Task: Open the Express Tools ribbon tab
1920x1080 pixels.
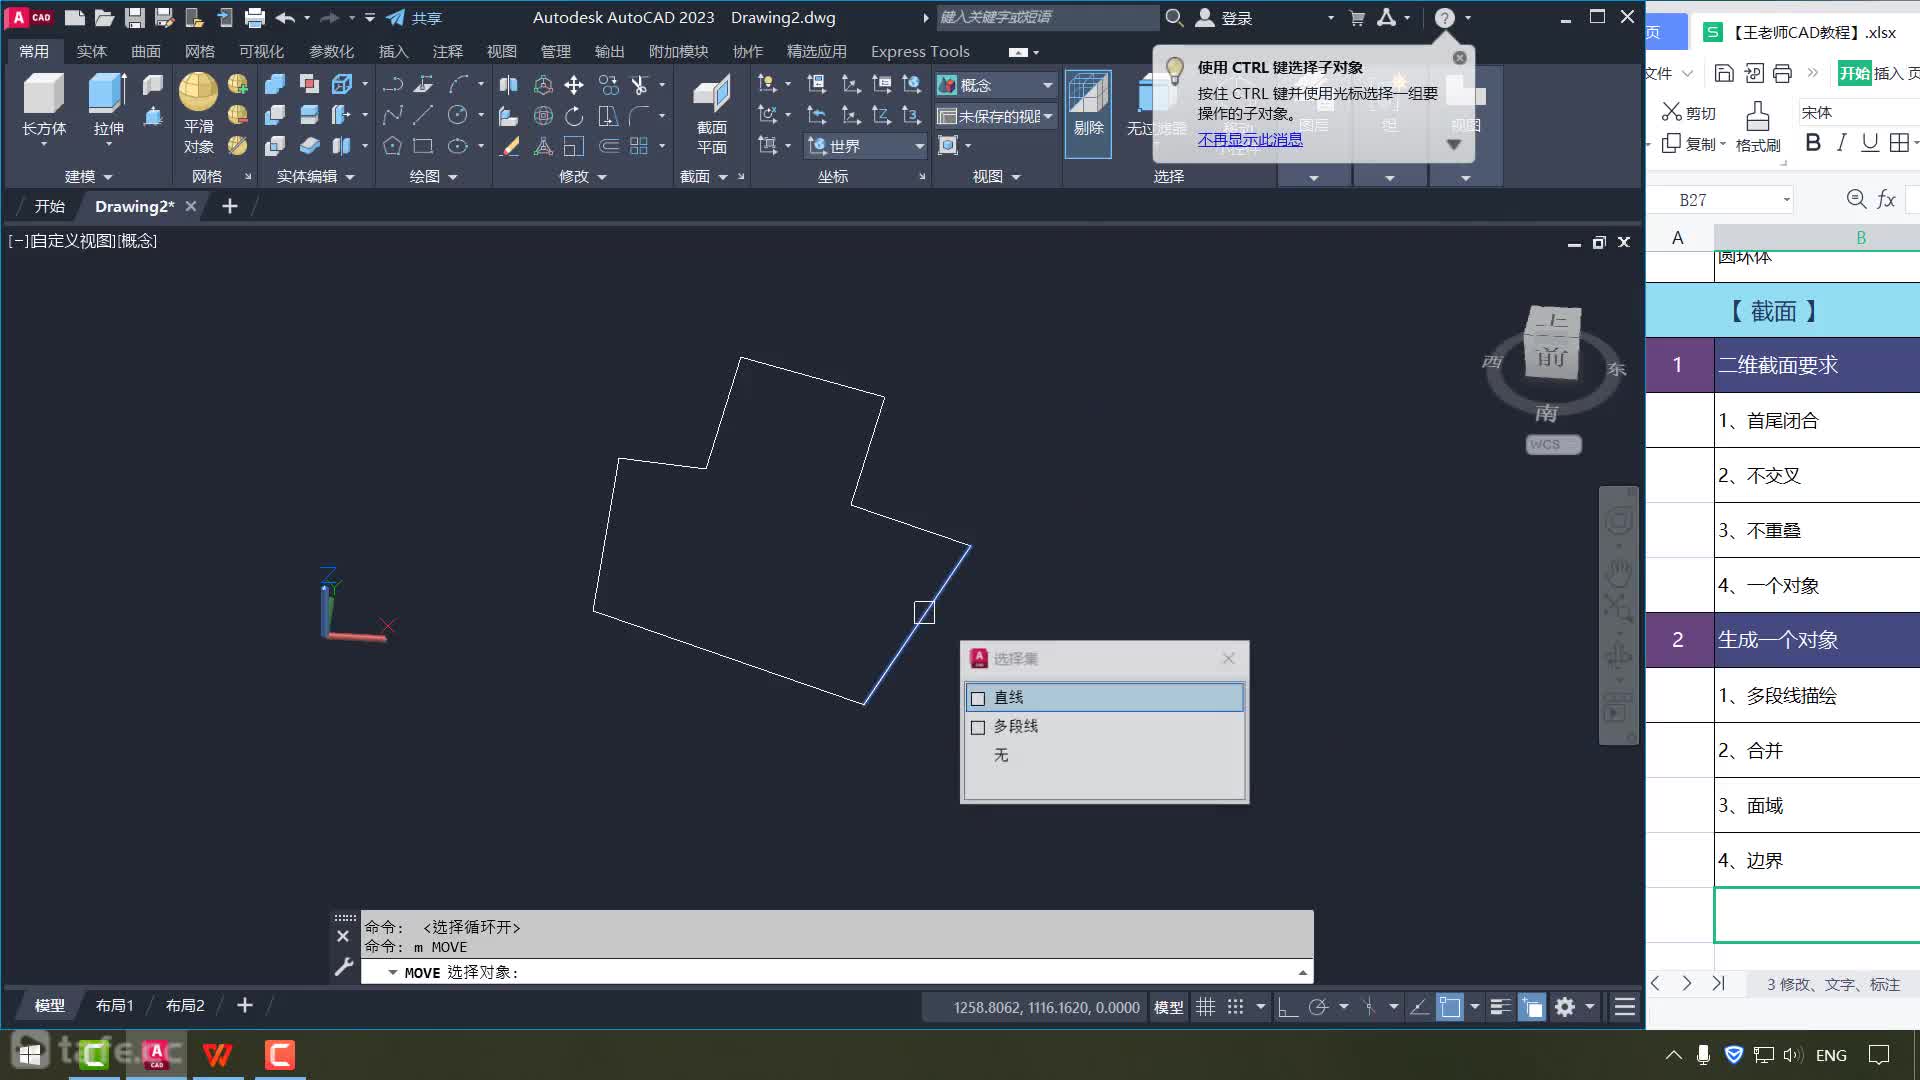Action: coord(920,51)
